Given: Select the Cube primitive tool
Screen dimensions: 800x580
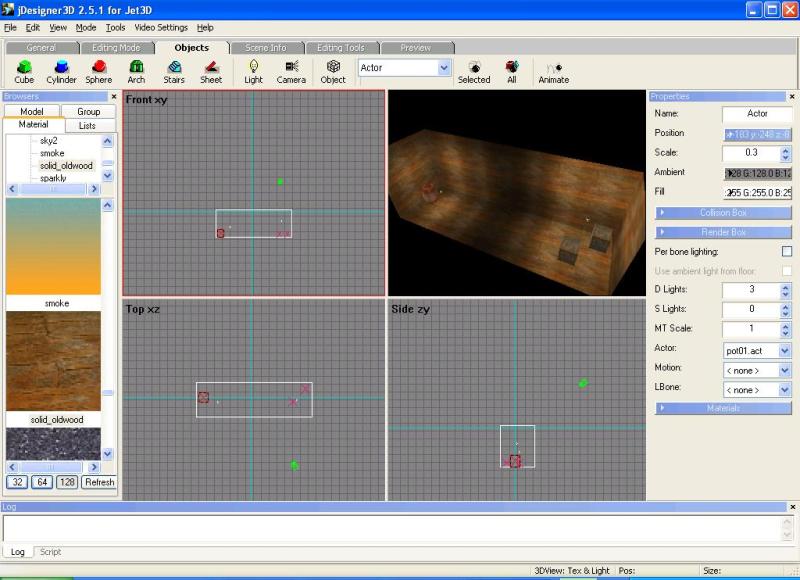Looking at the screenshot, I should [x=24, y=71].
